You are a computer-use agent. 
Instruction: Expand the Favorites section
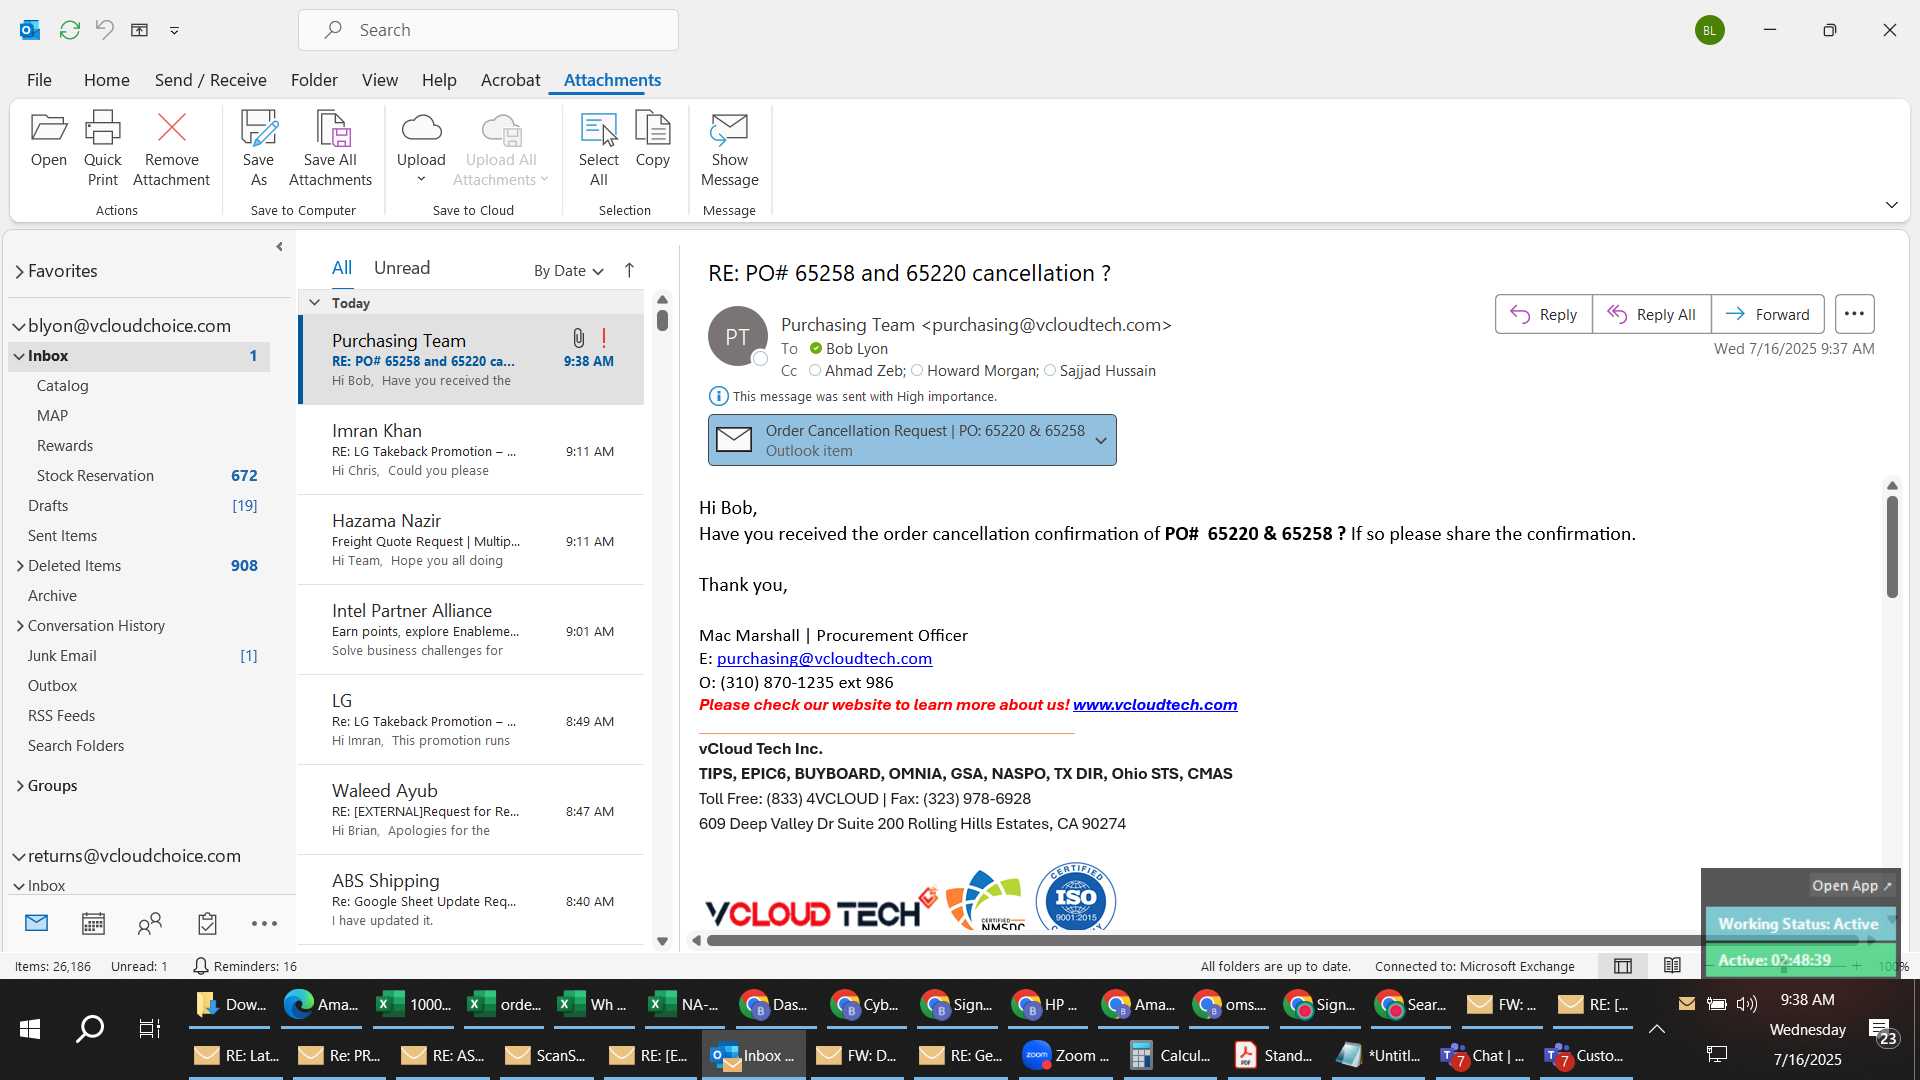click(19, 271)
